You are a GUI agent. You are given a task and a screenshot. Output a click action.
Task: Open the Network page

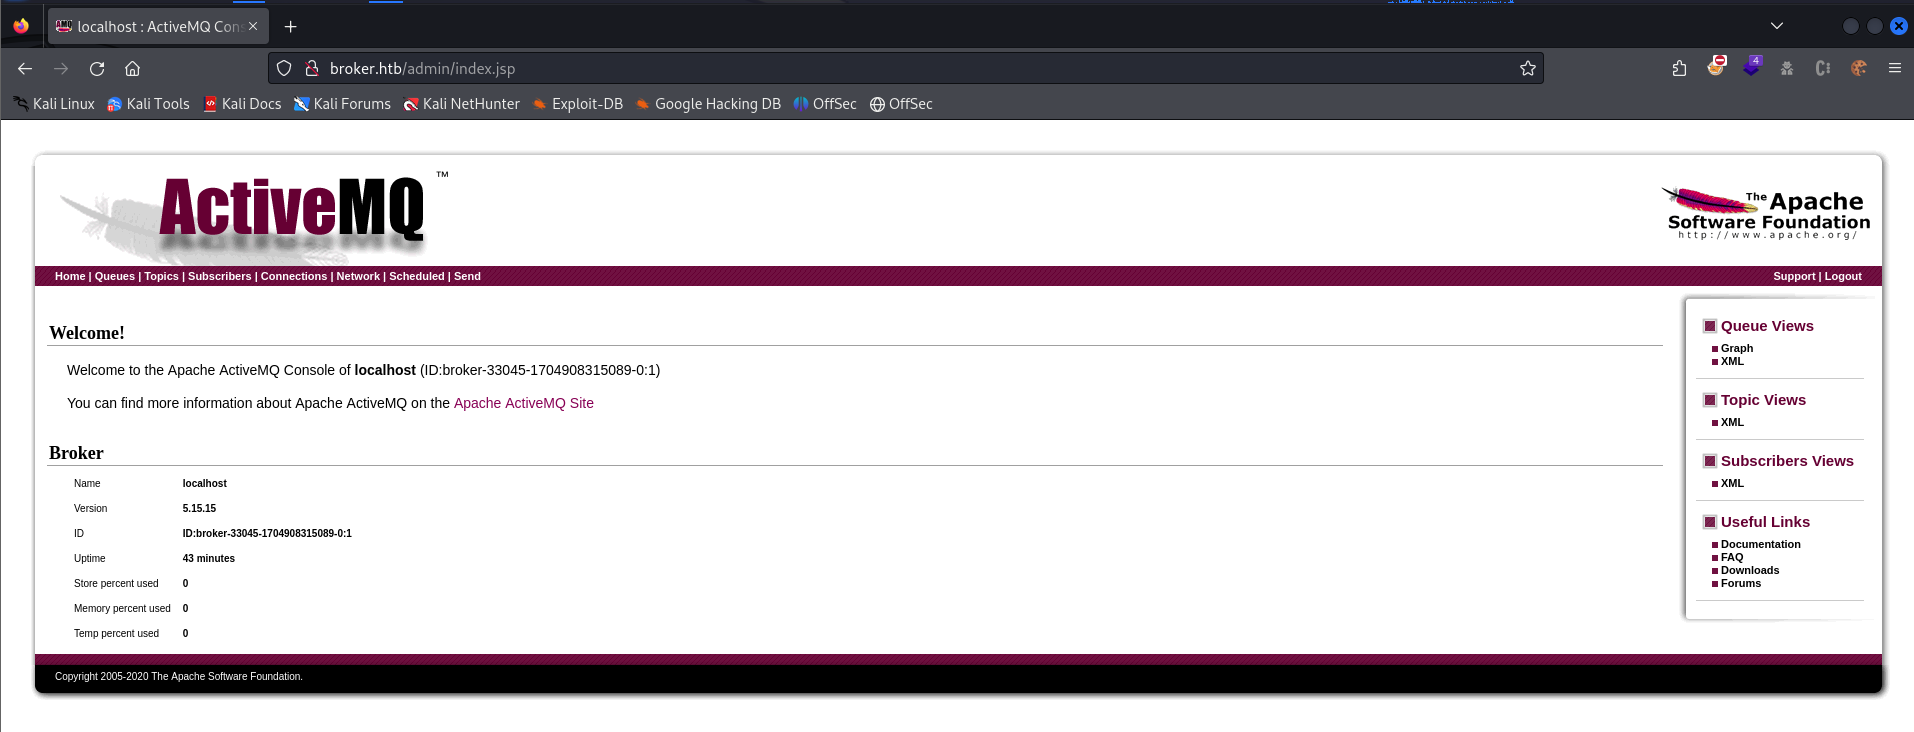[358, 276]
